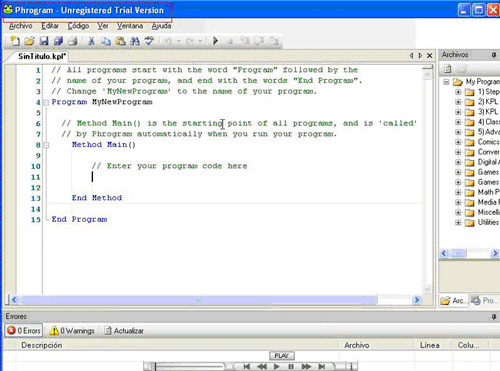Select the Digital folder in tree
This screenshot has width=500, height=371.
pos(488,162)
